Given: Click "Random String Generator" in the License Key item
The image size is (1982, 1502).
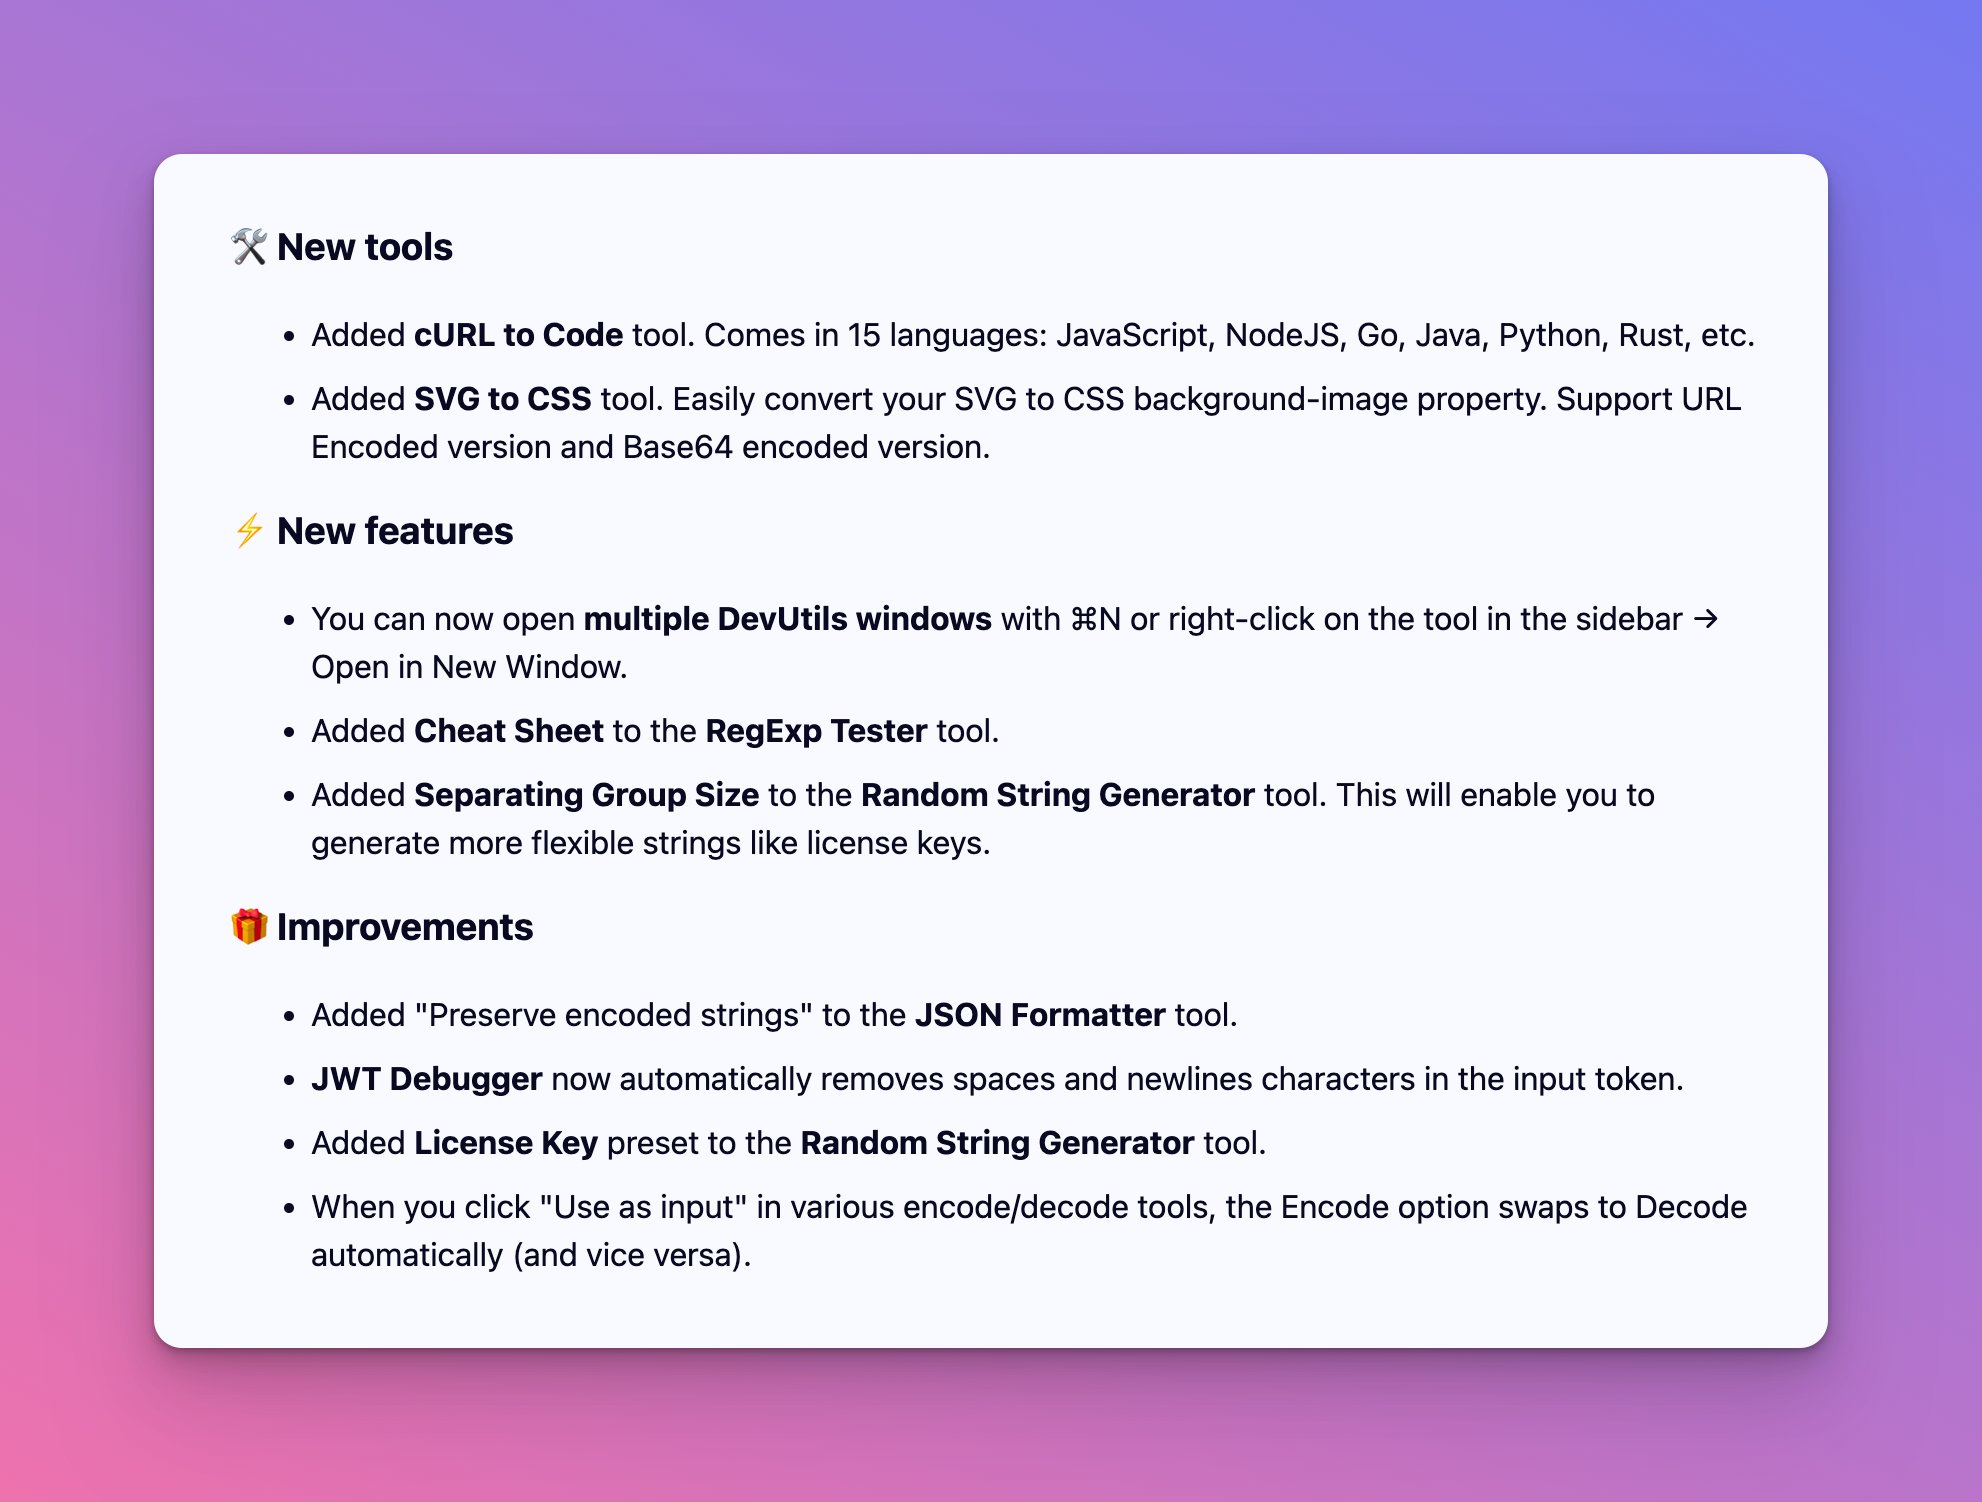Looking at the screenshot, I should tap(997, 1143).
